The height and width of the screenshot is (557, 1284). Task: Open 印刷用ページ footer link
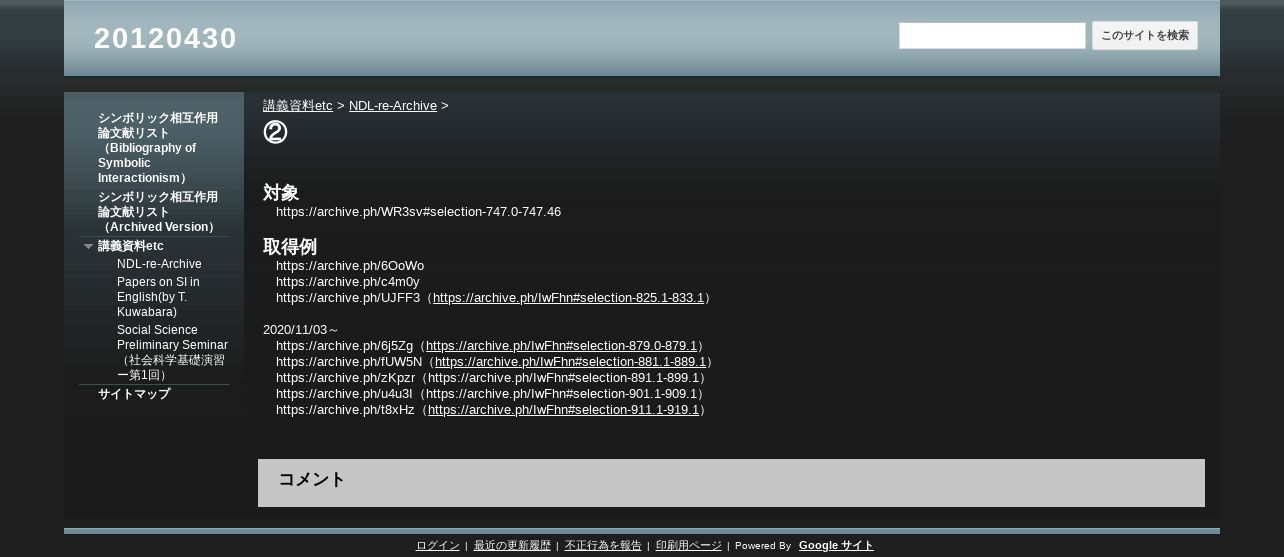688,546
